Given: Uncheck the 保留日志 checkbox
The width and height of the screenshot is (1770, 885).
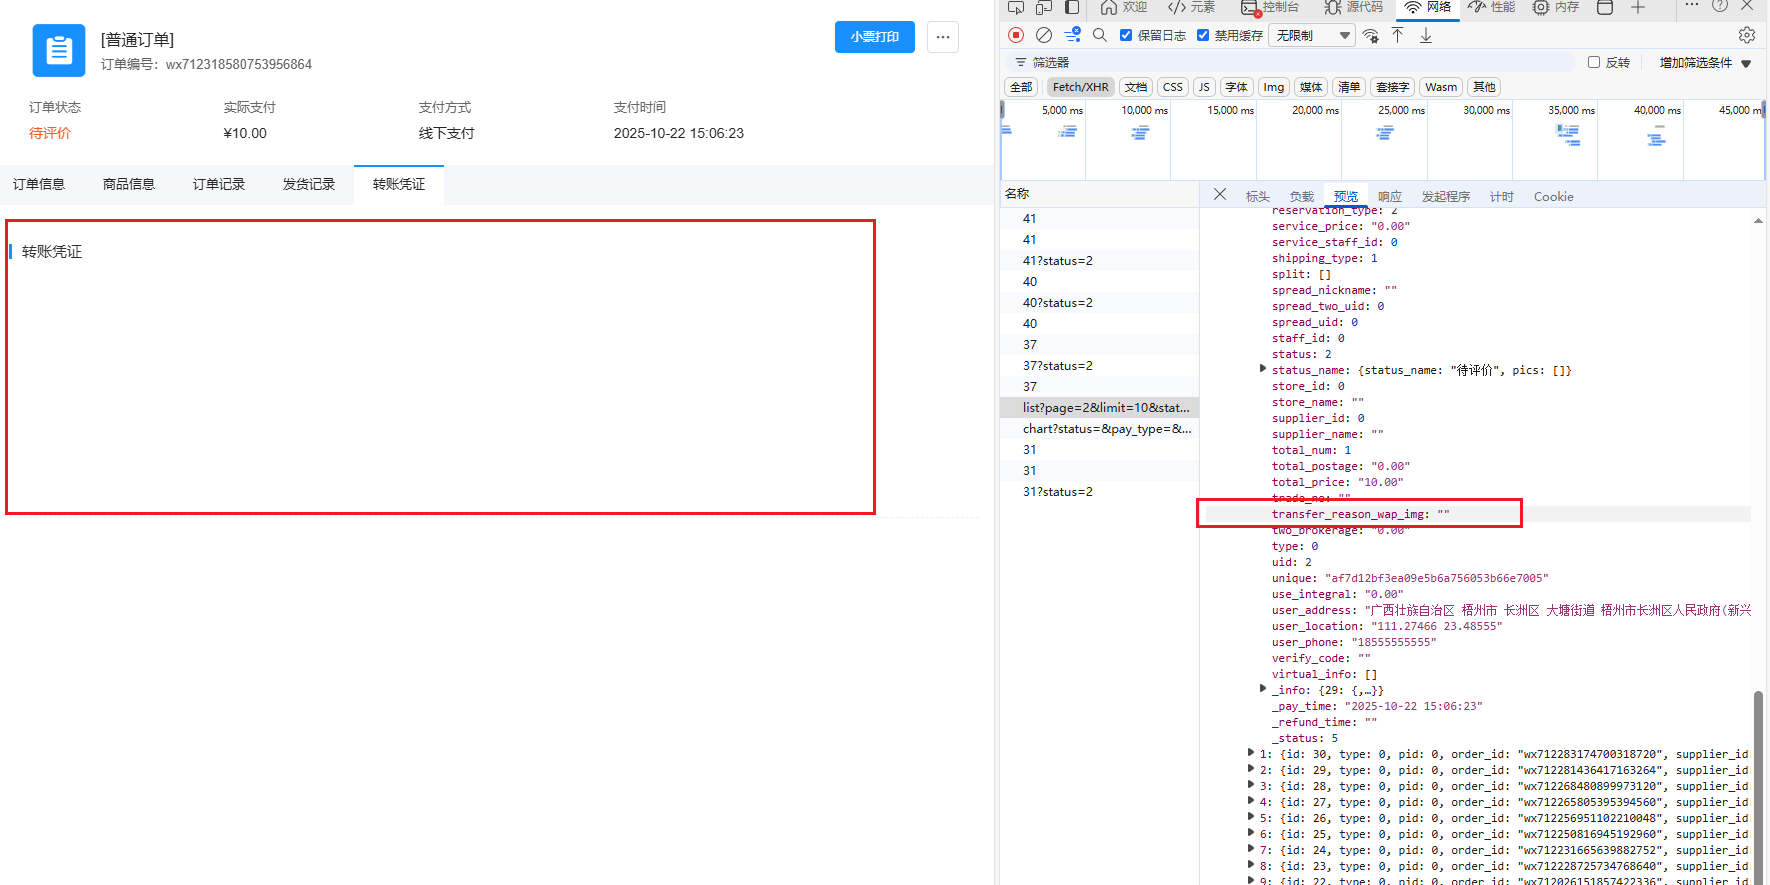Looking at the screenshot, I should click(x=1126, y=35).
